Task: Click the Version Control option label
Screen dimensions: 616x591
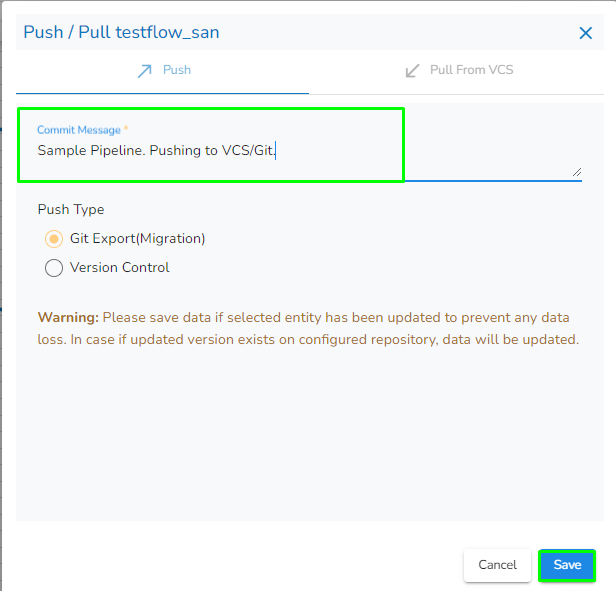Action: pyautogui.click(x=120, y=268)
